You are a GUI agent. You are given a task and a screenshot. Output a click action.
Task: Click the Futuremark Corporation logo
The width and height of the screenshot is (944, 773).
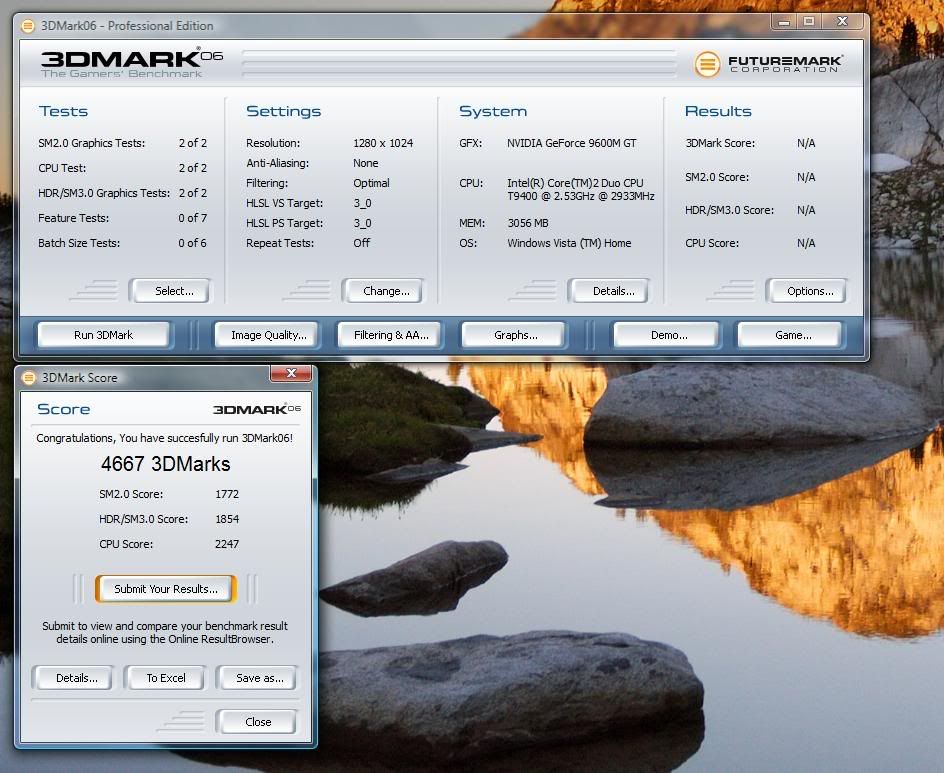(x=769, y=64)
